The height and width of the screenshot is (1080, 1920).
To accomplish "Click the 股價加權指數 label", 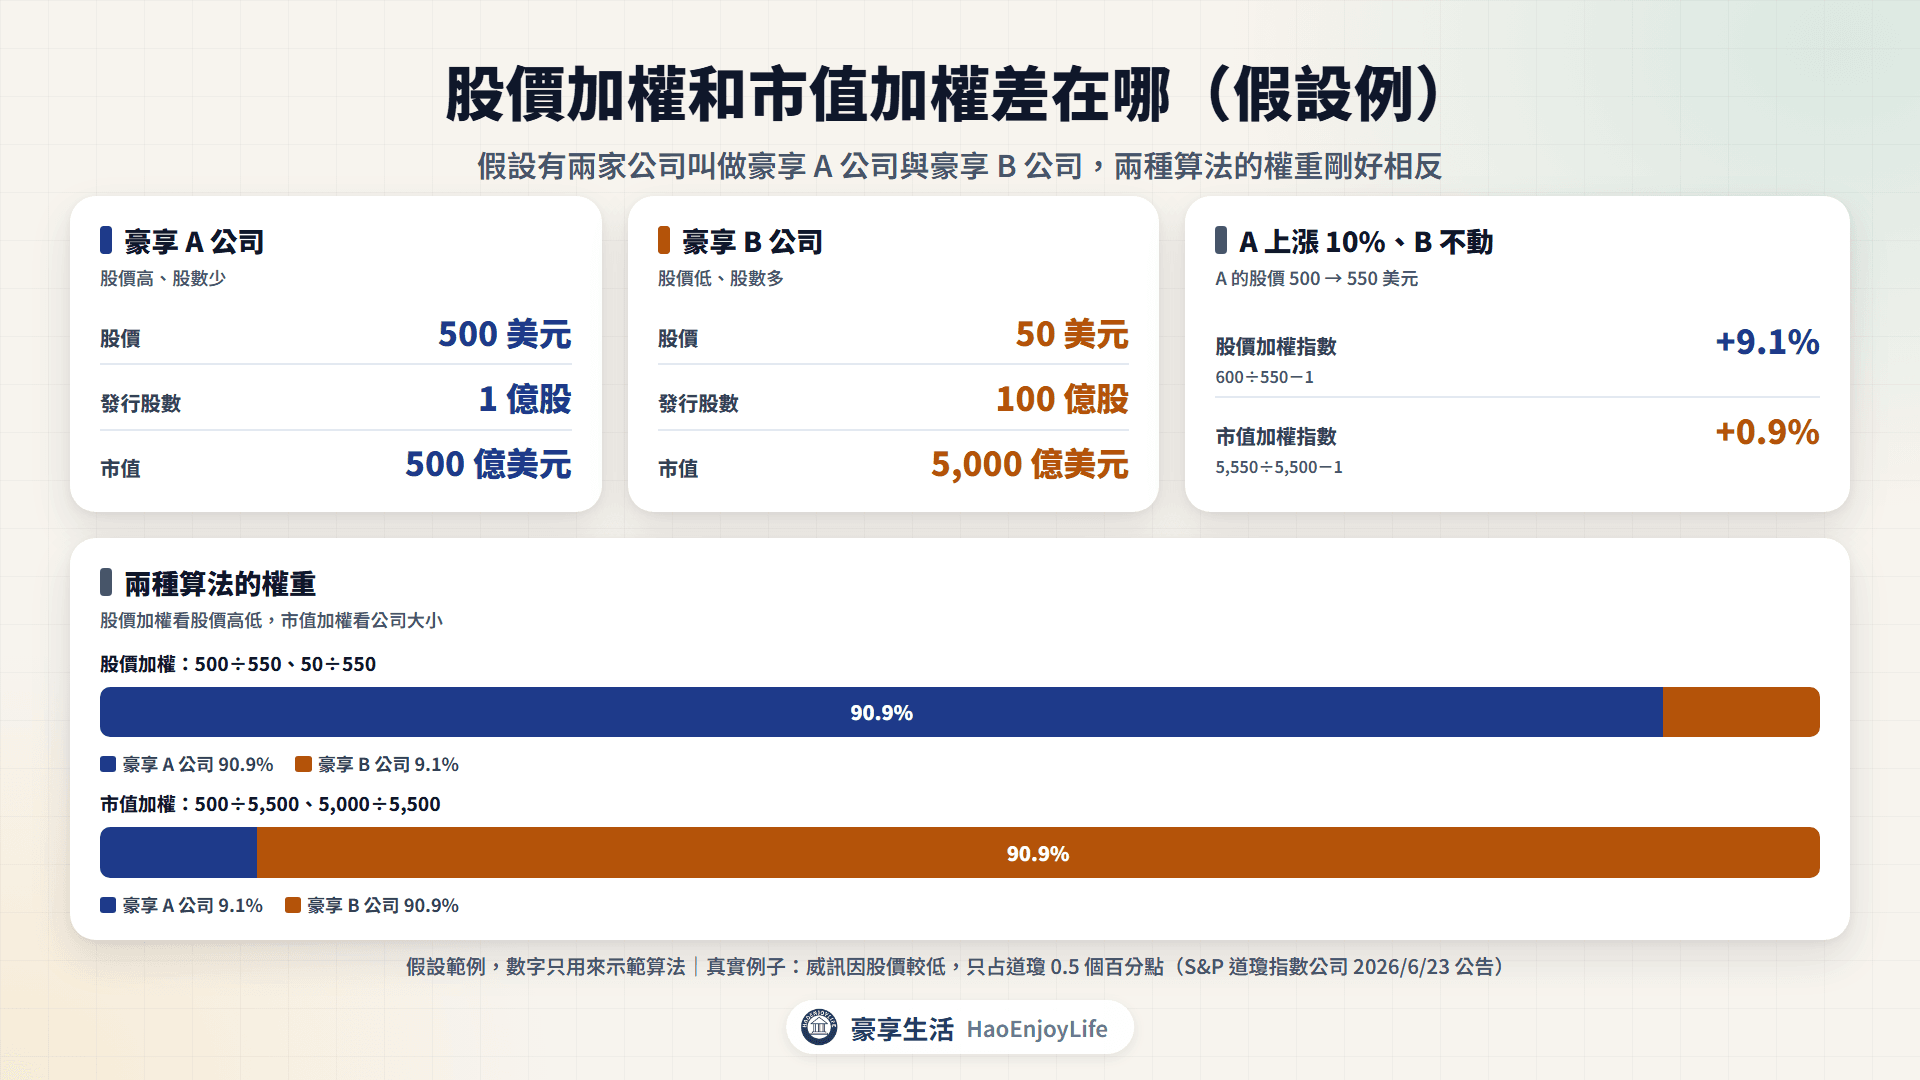I will click(1276, 346).
